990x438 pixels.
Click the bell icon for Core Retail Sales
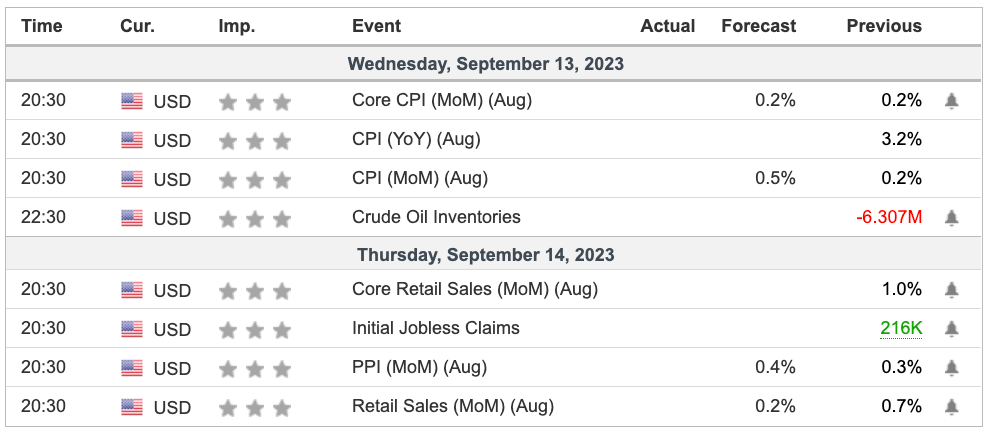[951, 290]
